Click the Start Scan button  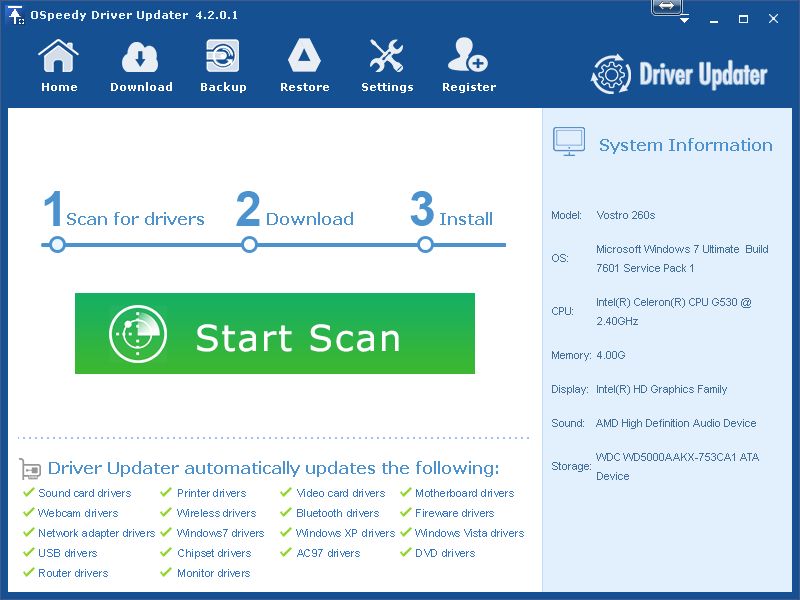[274, 333]
